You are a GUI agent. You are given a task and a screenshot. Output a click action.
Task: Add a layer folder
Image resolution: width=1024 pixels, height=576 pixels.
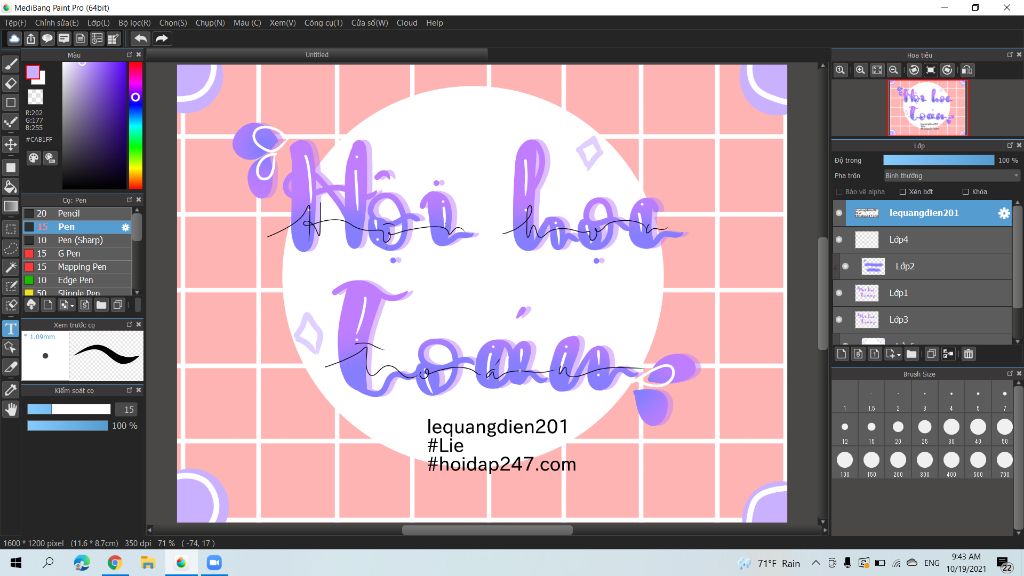pyautogui.click(x=912, y=354)
